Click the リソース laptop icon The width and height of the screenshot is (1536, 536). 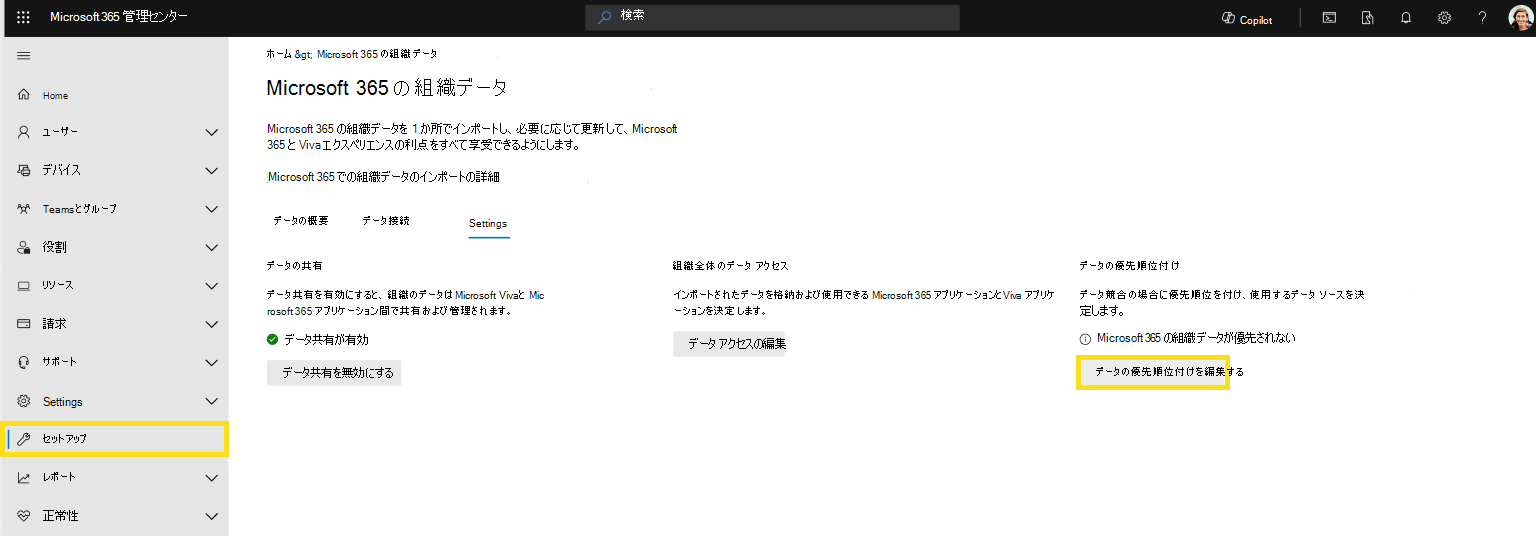pyautogui.click(x=24, y=286)
